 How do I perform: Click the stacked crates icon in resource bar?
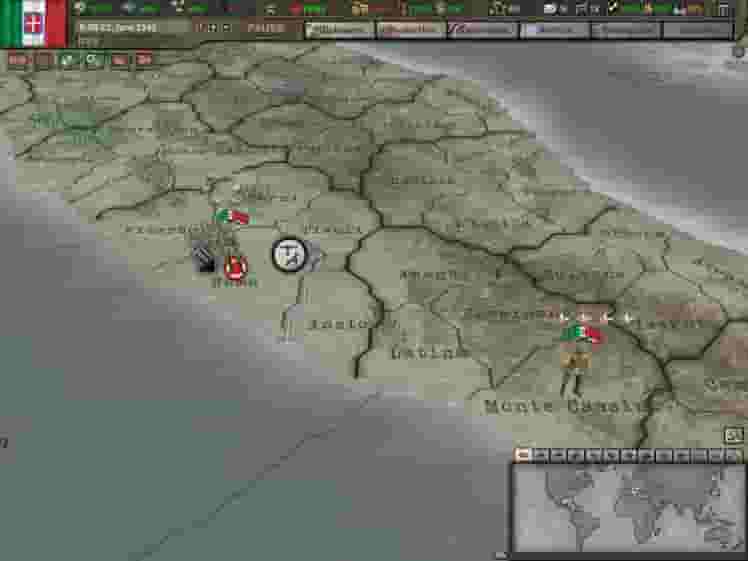click(358, 9)
